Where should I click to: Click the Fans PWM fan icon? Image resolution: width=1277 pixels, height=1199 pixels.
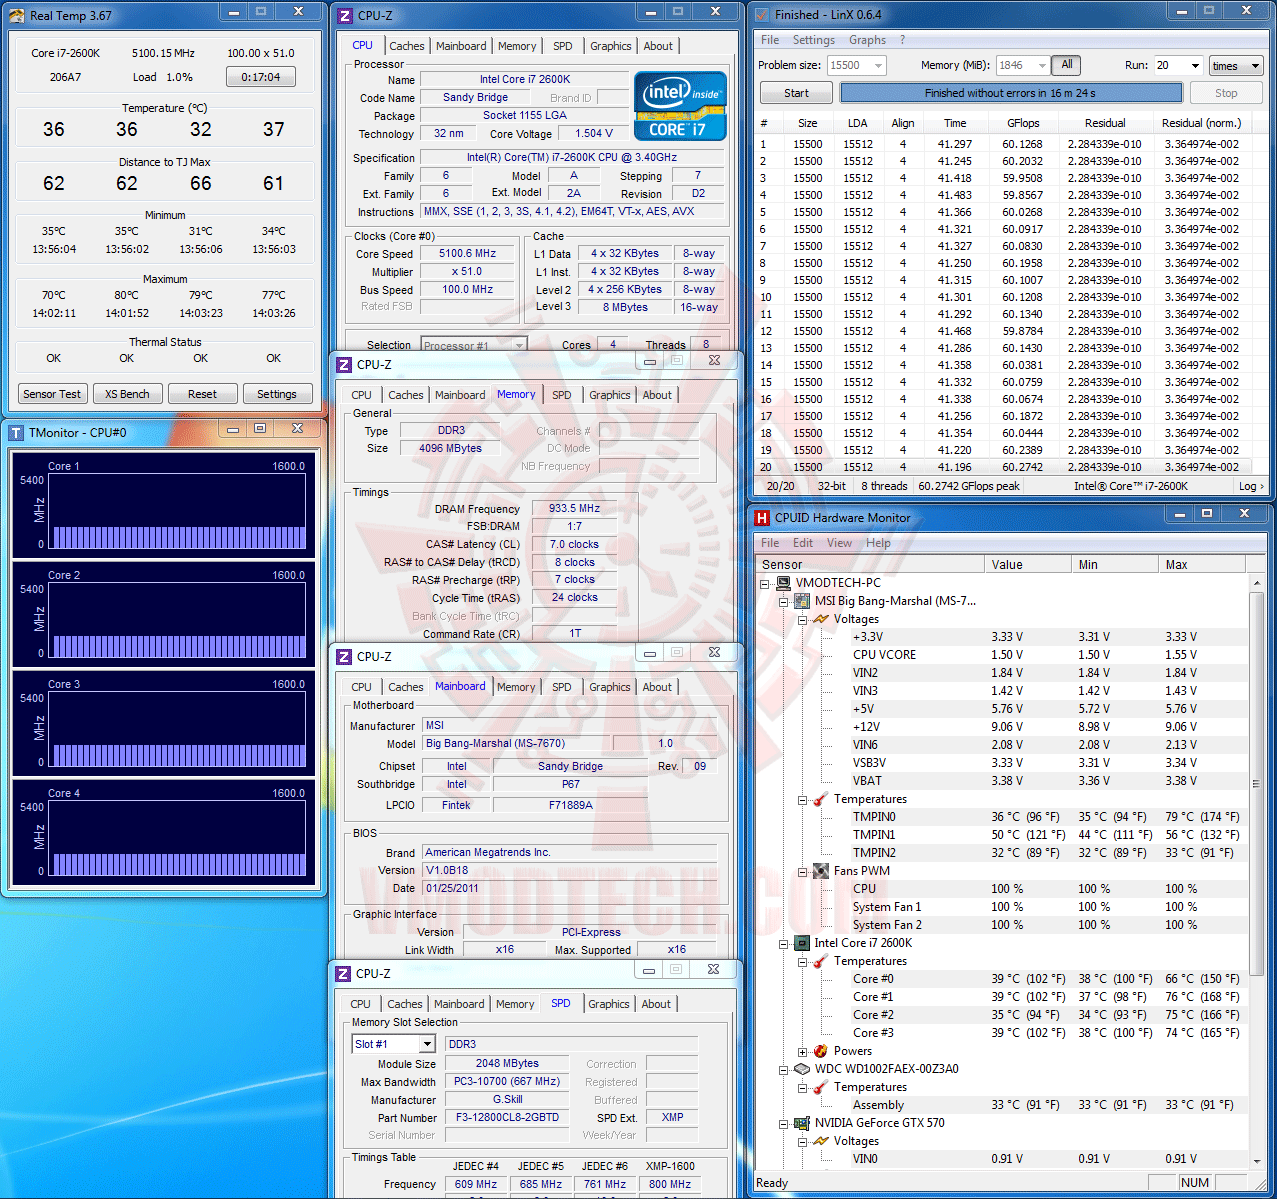point(820,871)
